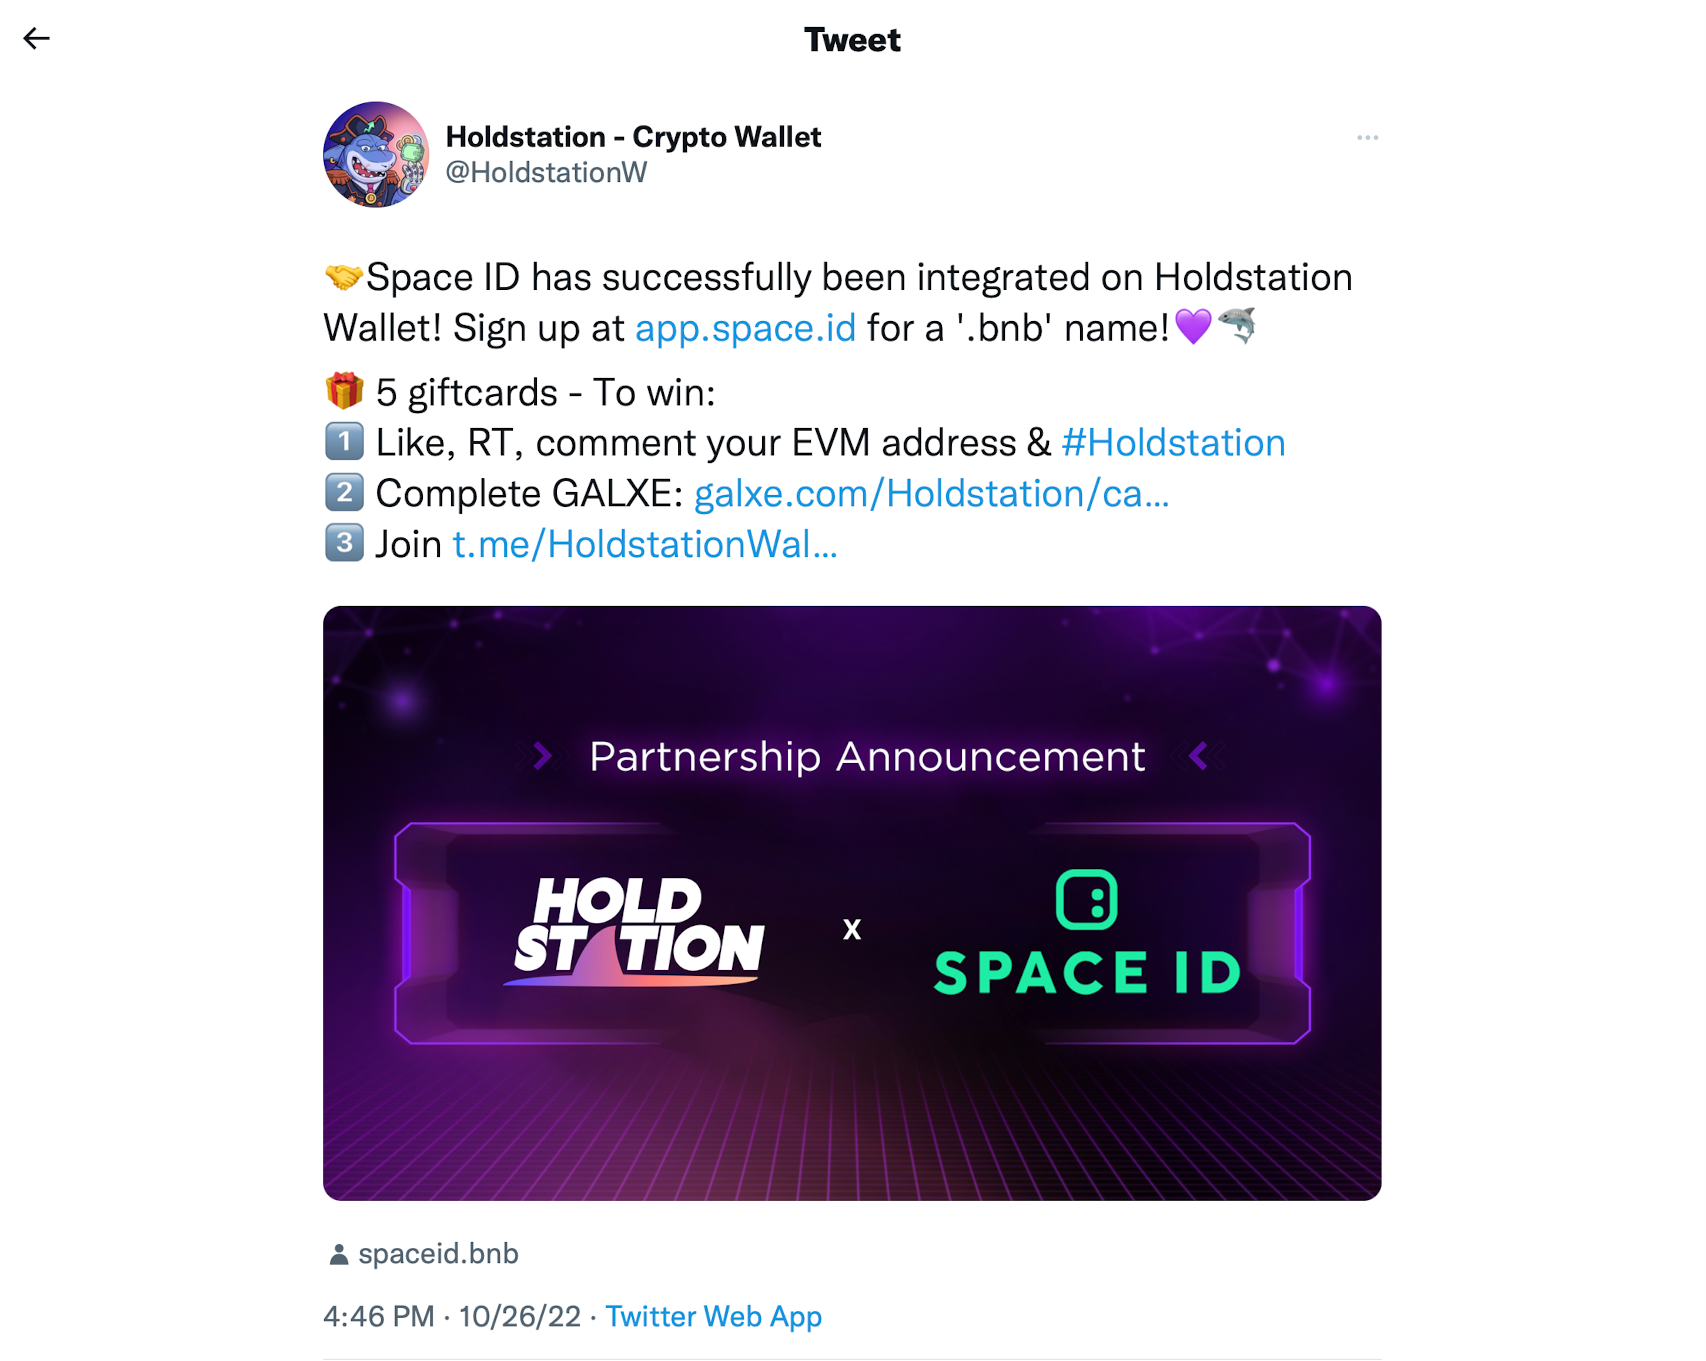Open Holdstation - Crypto Wallet profile name
This screenshot has height=1361, width=1706.
pyautogui.click(x=633, y=136)
